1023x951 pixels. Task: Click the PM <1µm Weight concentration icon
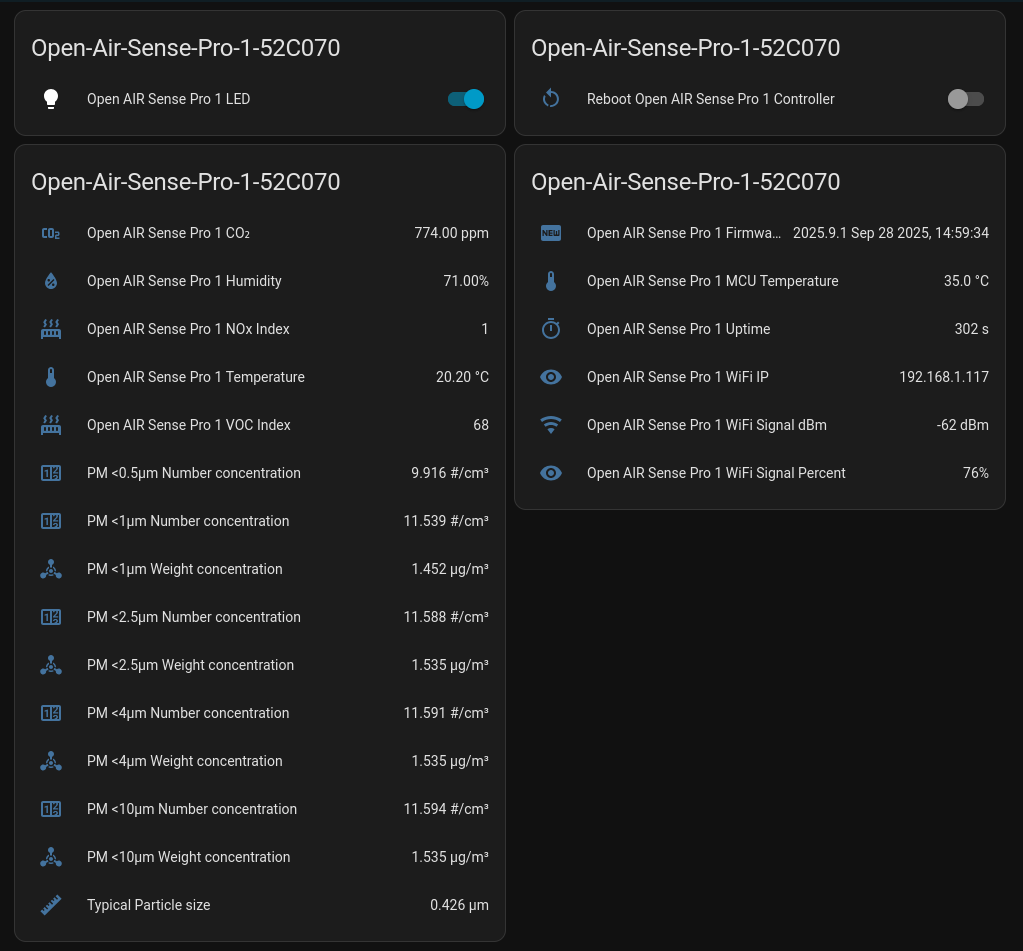51,569
